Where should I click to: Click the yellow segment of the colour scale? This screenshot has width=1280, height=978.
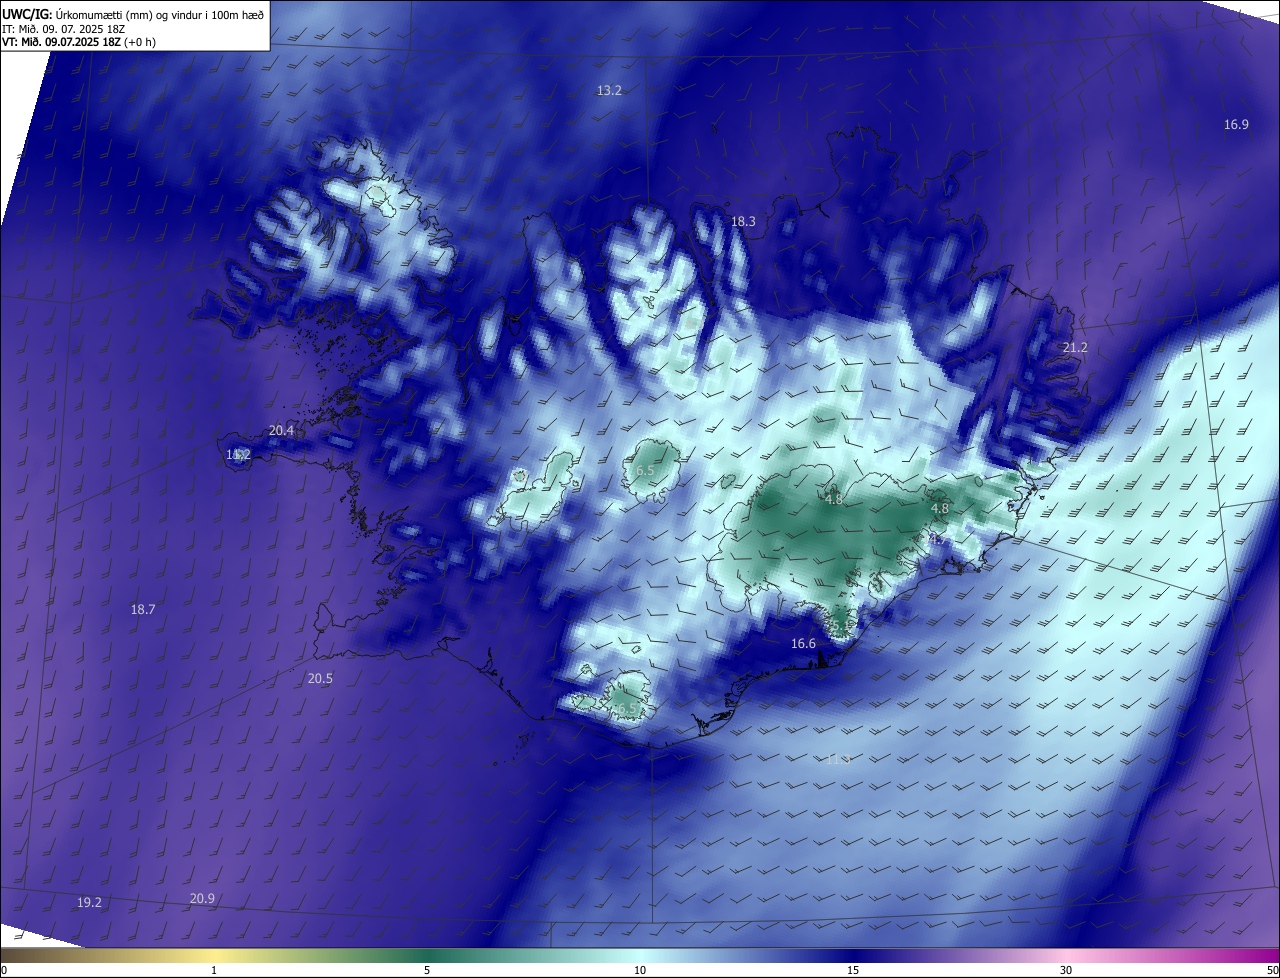[215, 955]
